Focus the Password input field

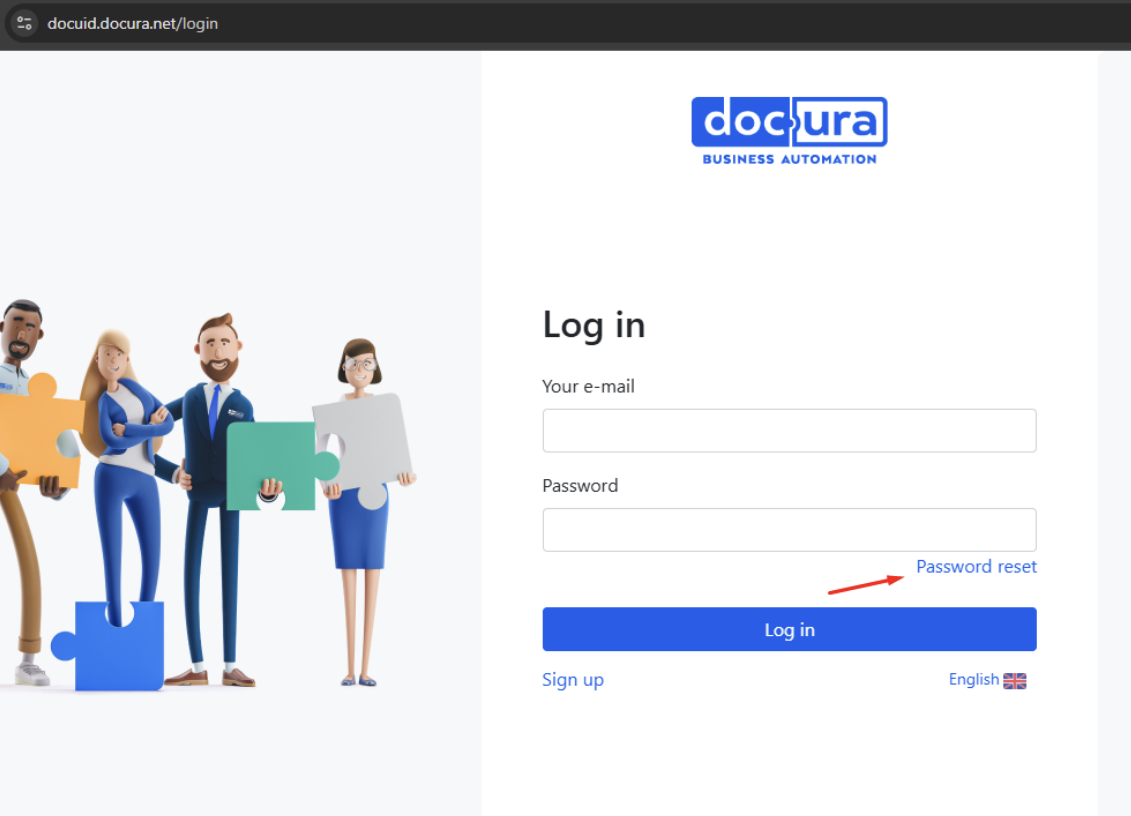coord(789,530)
